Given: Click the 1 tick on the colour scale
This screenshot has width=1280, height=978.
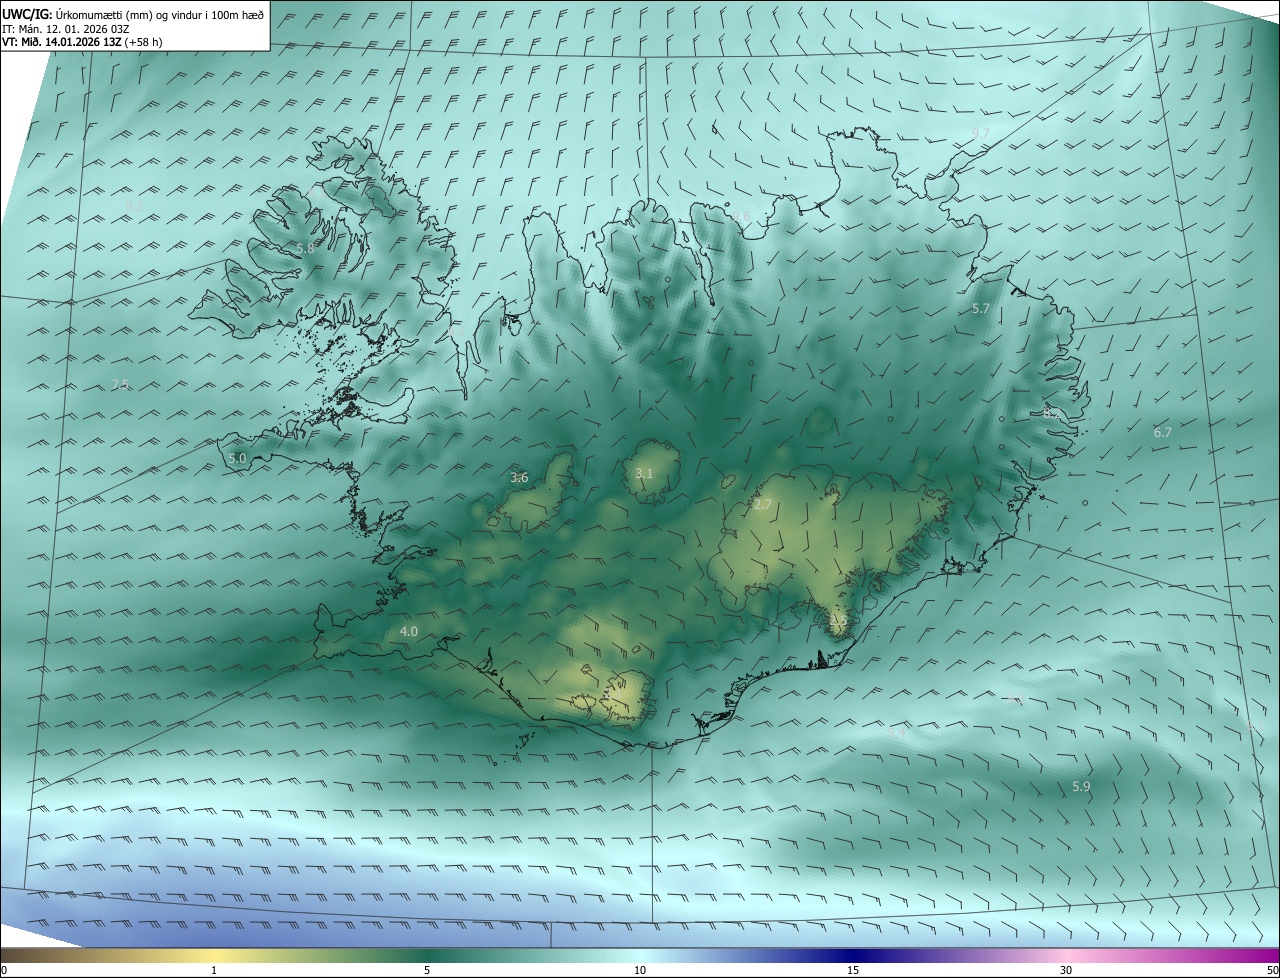Looking at the screenshot, I should coord(214,970).
